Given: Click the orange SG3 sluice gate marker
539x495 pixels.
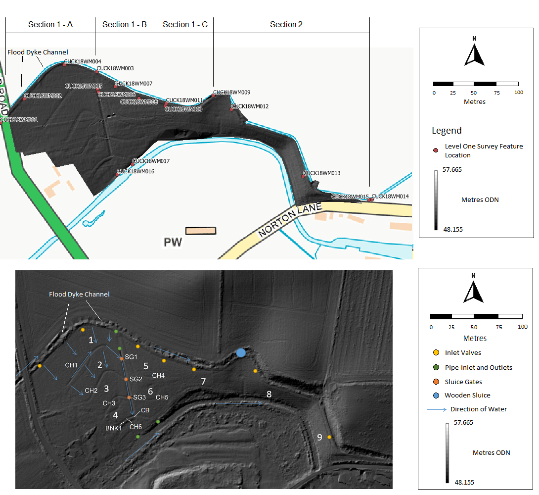Looking at the screenshot, I should [129, 397].
